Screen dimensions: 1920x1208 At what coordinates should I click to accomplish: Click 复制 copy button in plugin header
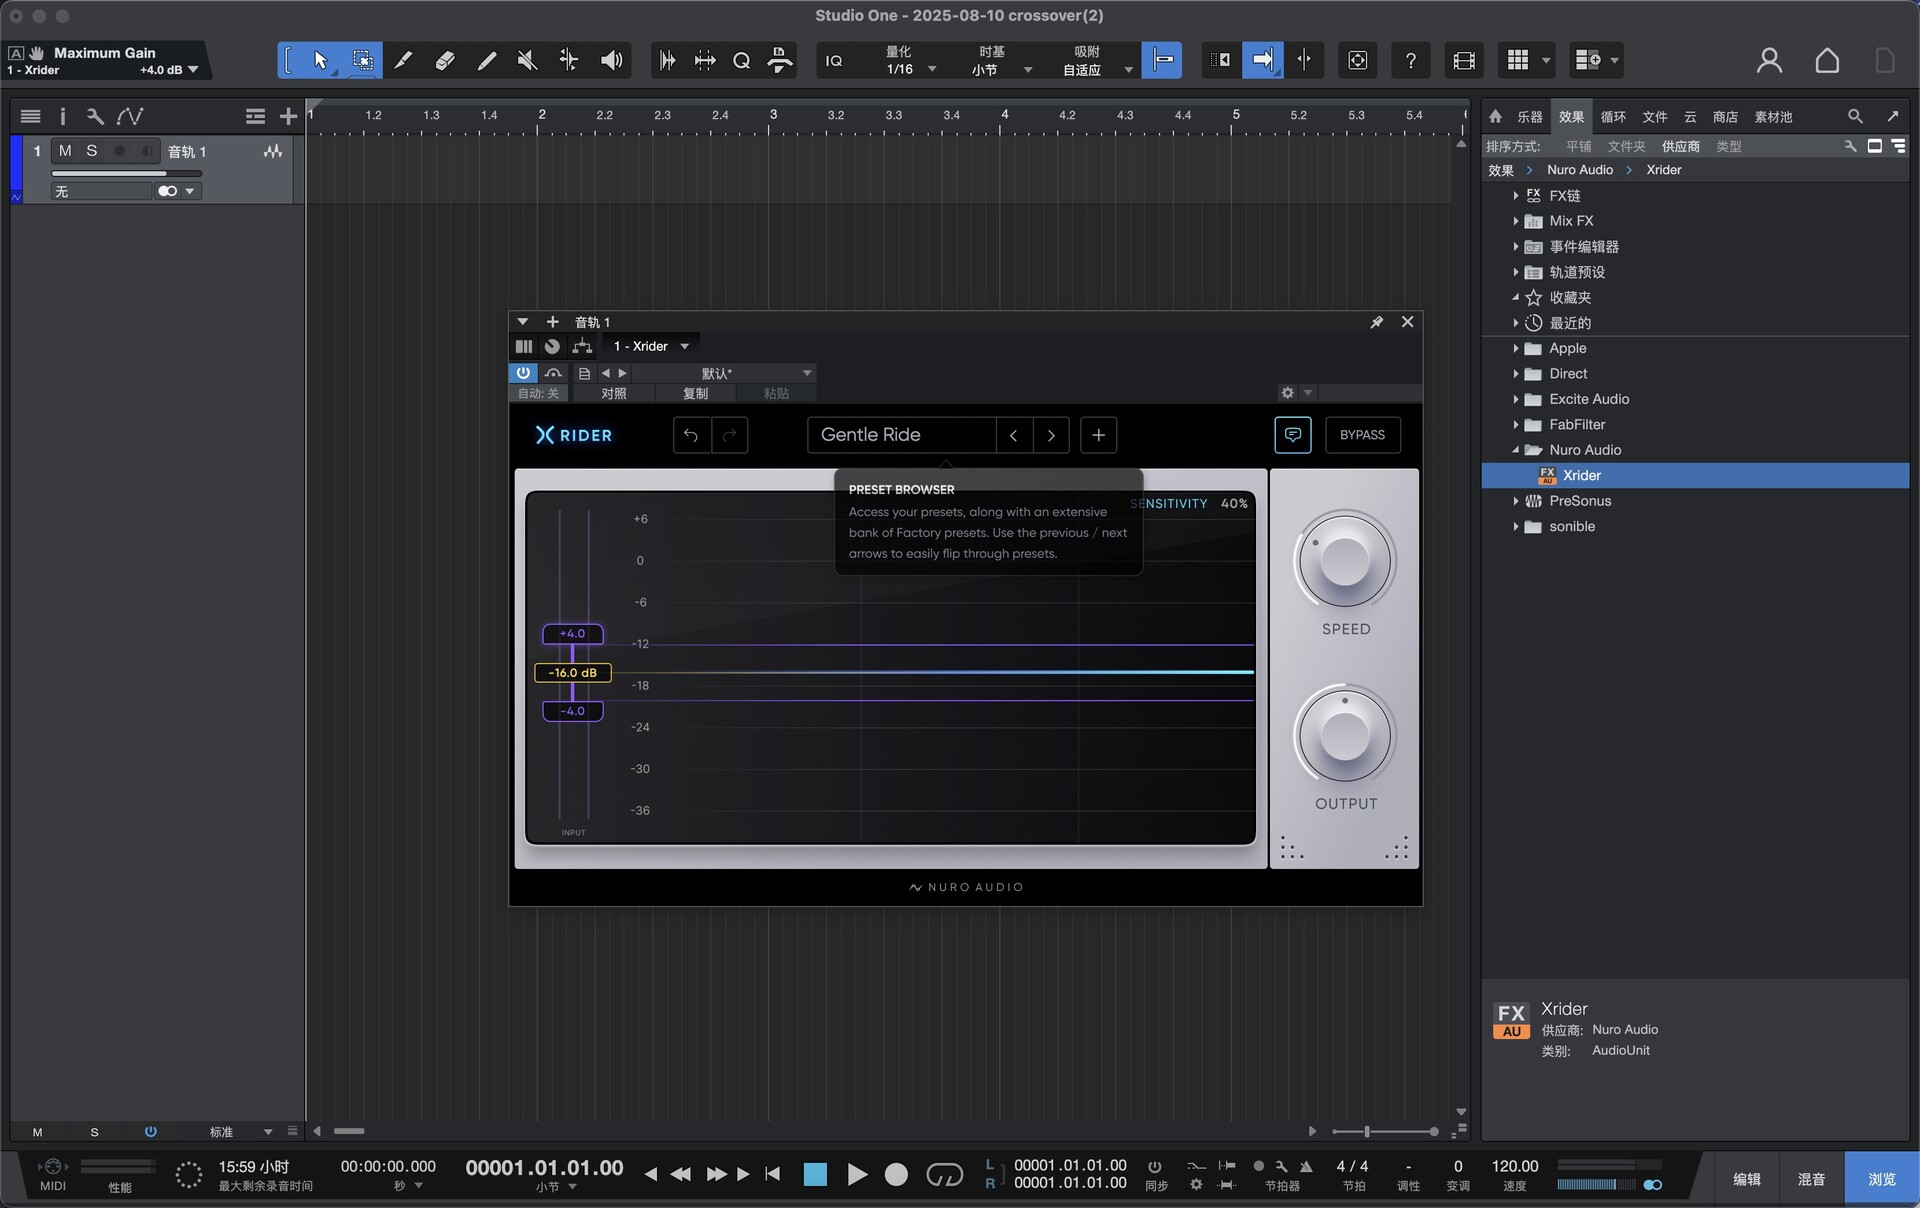coord(695,393)
